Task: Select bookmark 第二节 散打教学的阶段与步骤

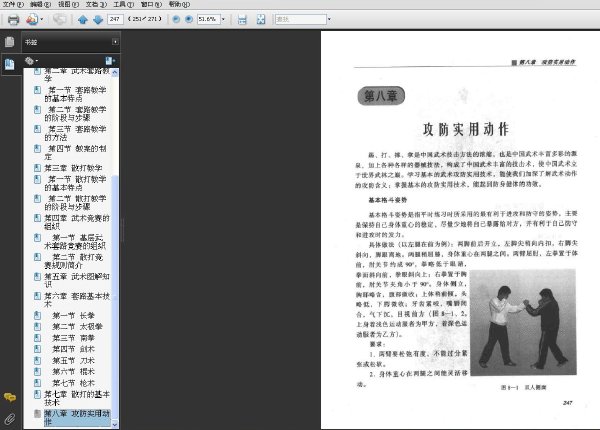Action: tap(75, 203)
